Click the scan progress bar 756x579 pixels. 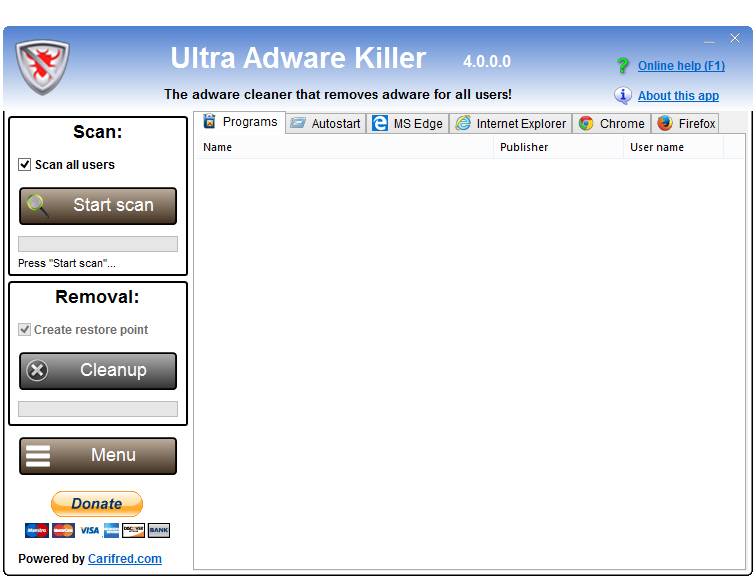pos(98,244)
